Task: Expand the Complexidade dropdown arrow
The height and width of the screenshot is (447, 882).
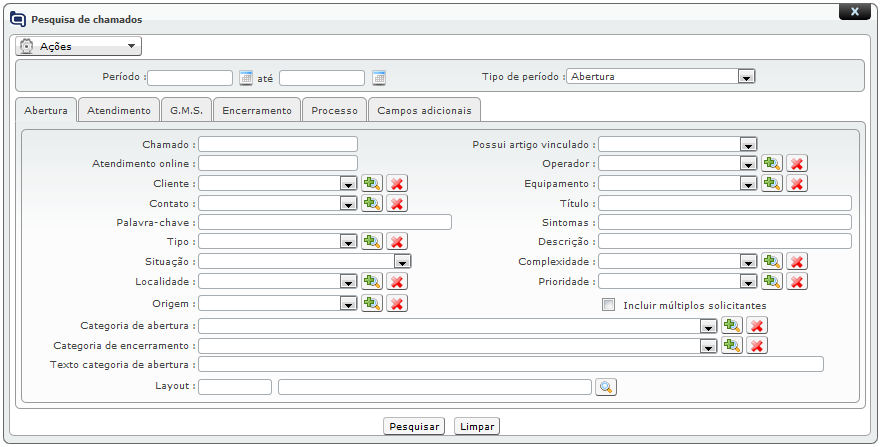Action: (x=748, y=261)
